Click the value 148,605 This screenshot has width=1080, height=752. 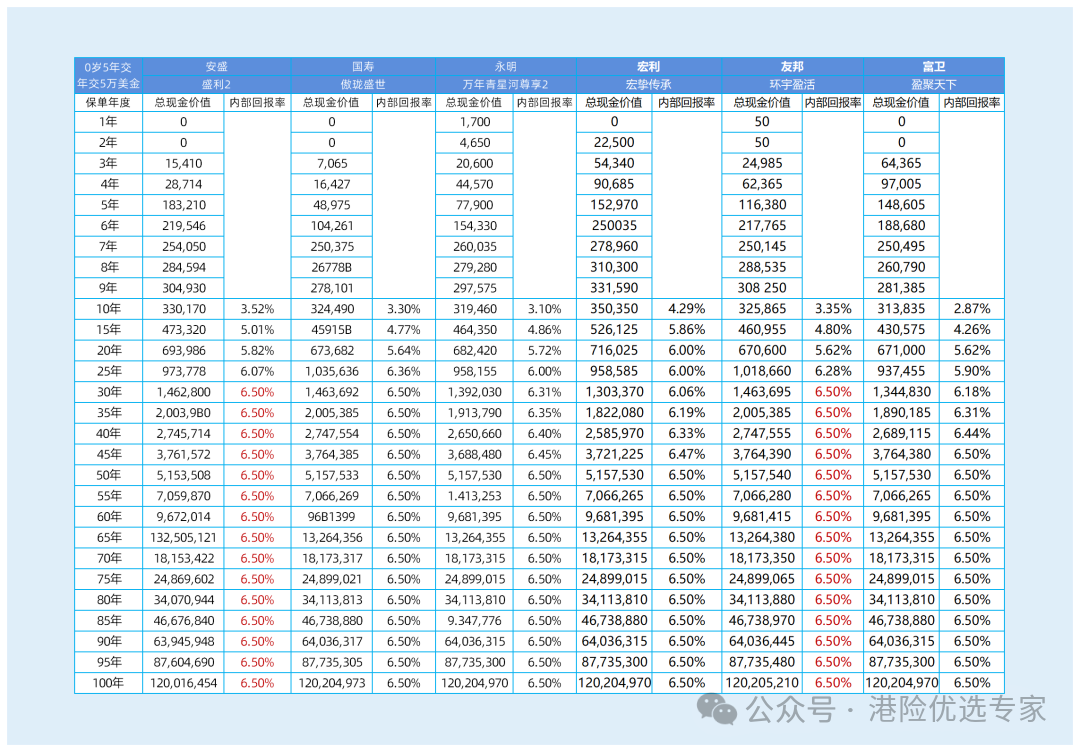point(902,205)
